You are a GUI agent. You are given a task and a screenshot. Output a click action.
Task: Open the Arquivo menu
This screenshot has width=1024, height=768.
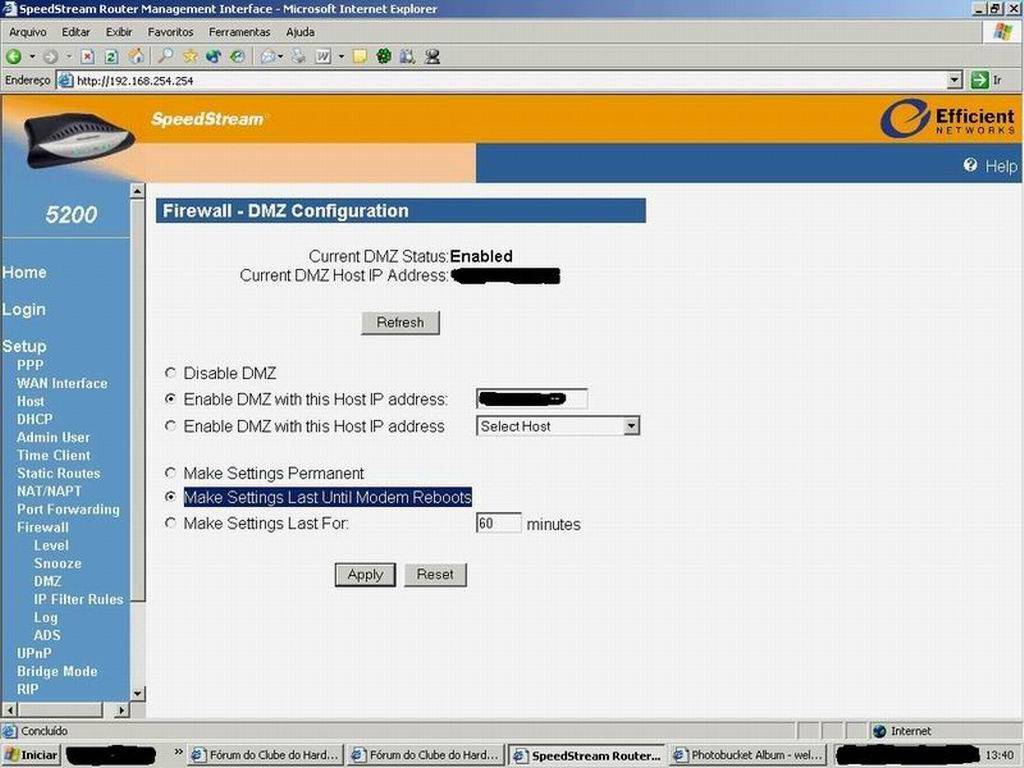[27, 32]
